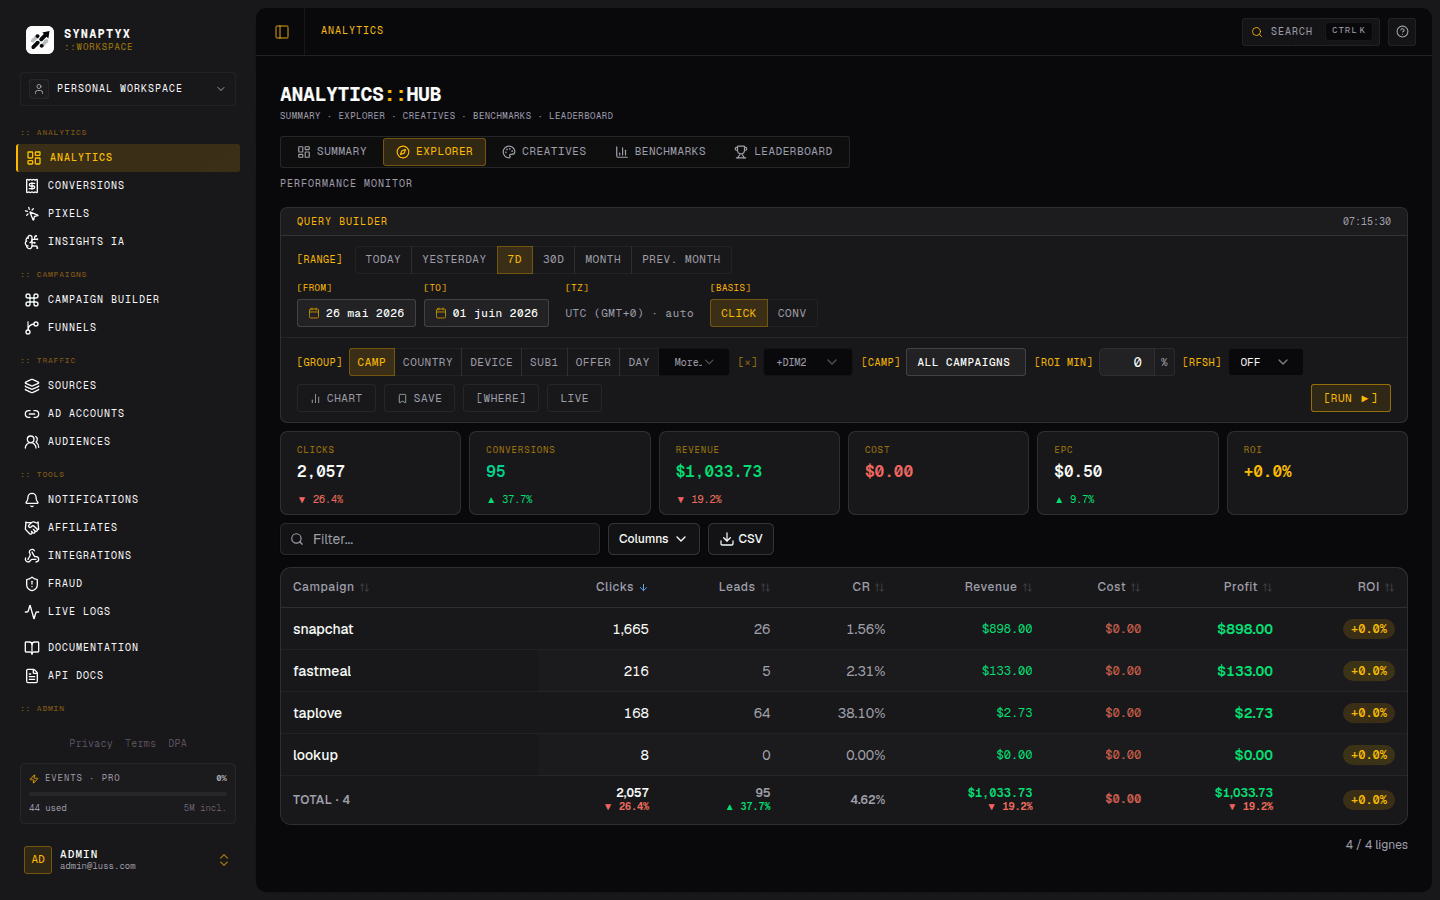Viewport: 1440px width, 900px height.
Task: Open the From date picker 26 mai 2026
Action: [356, 313]
